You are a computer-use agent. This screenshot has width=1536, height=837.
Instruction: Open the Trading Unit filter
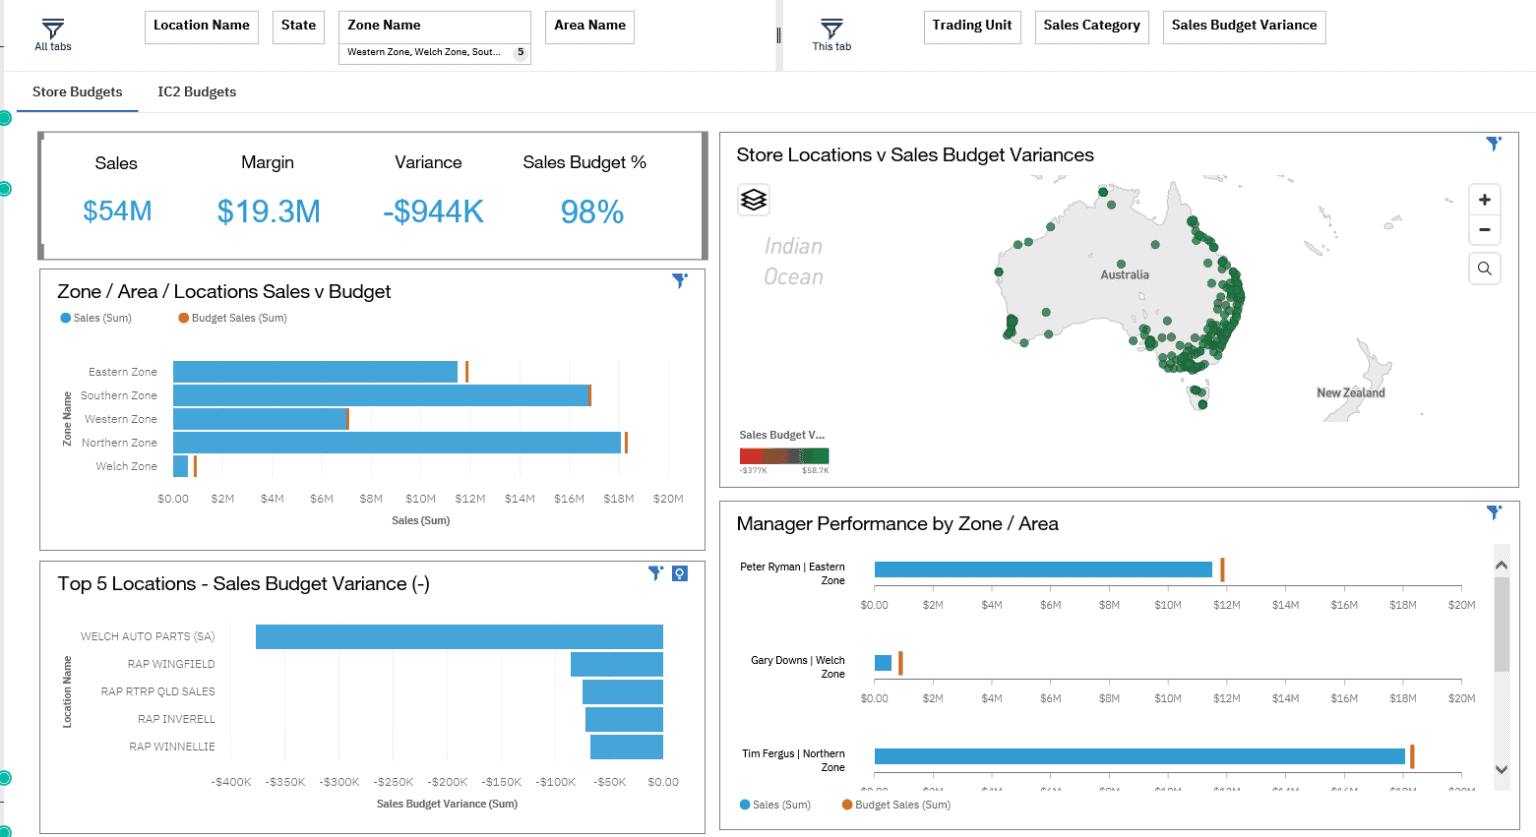[x=972, y=27]
